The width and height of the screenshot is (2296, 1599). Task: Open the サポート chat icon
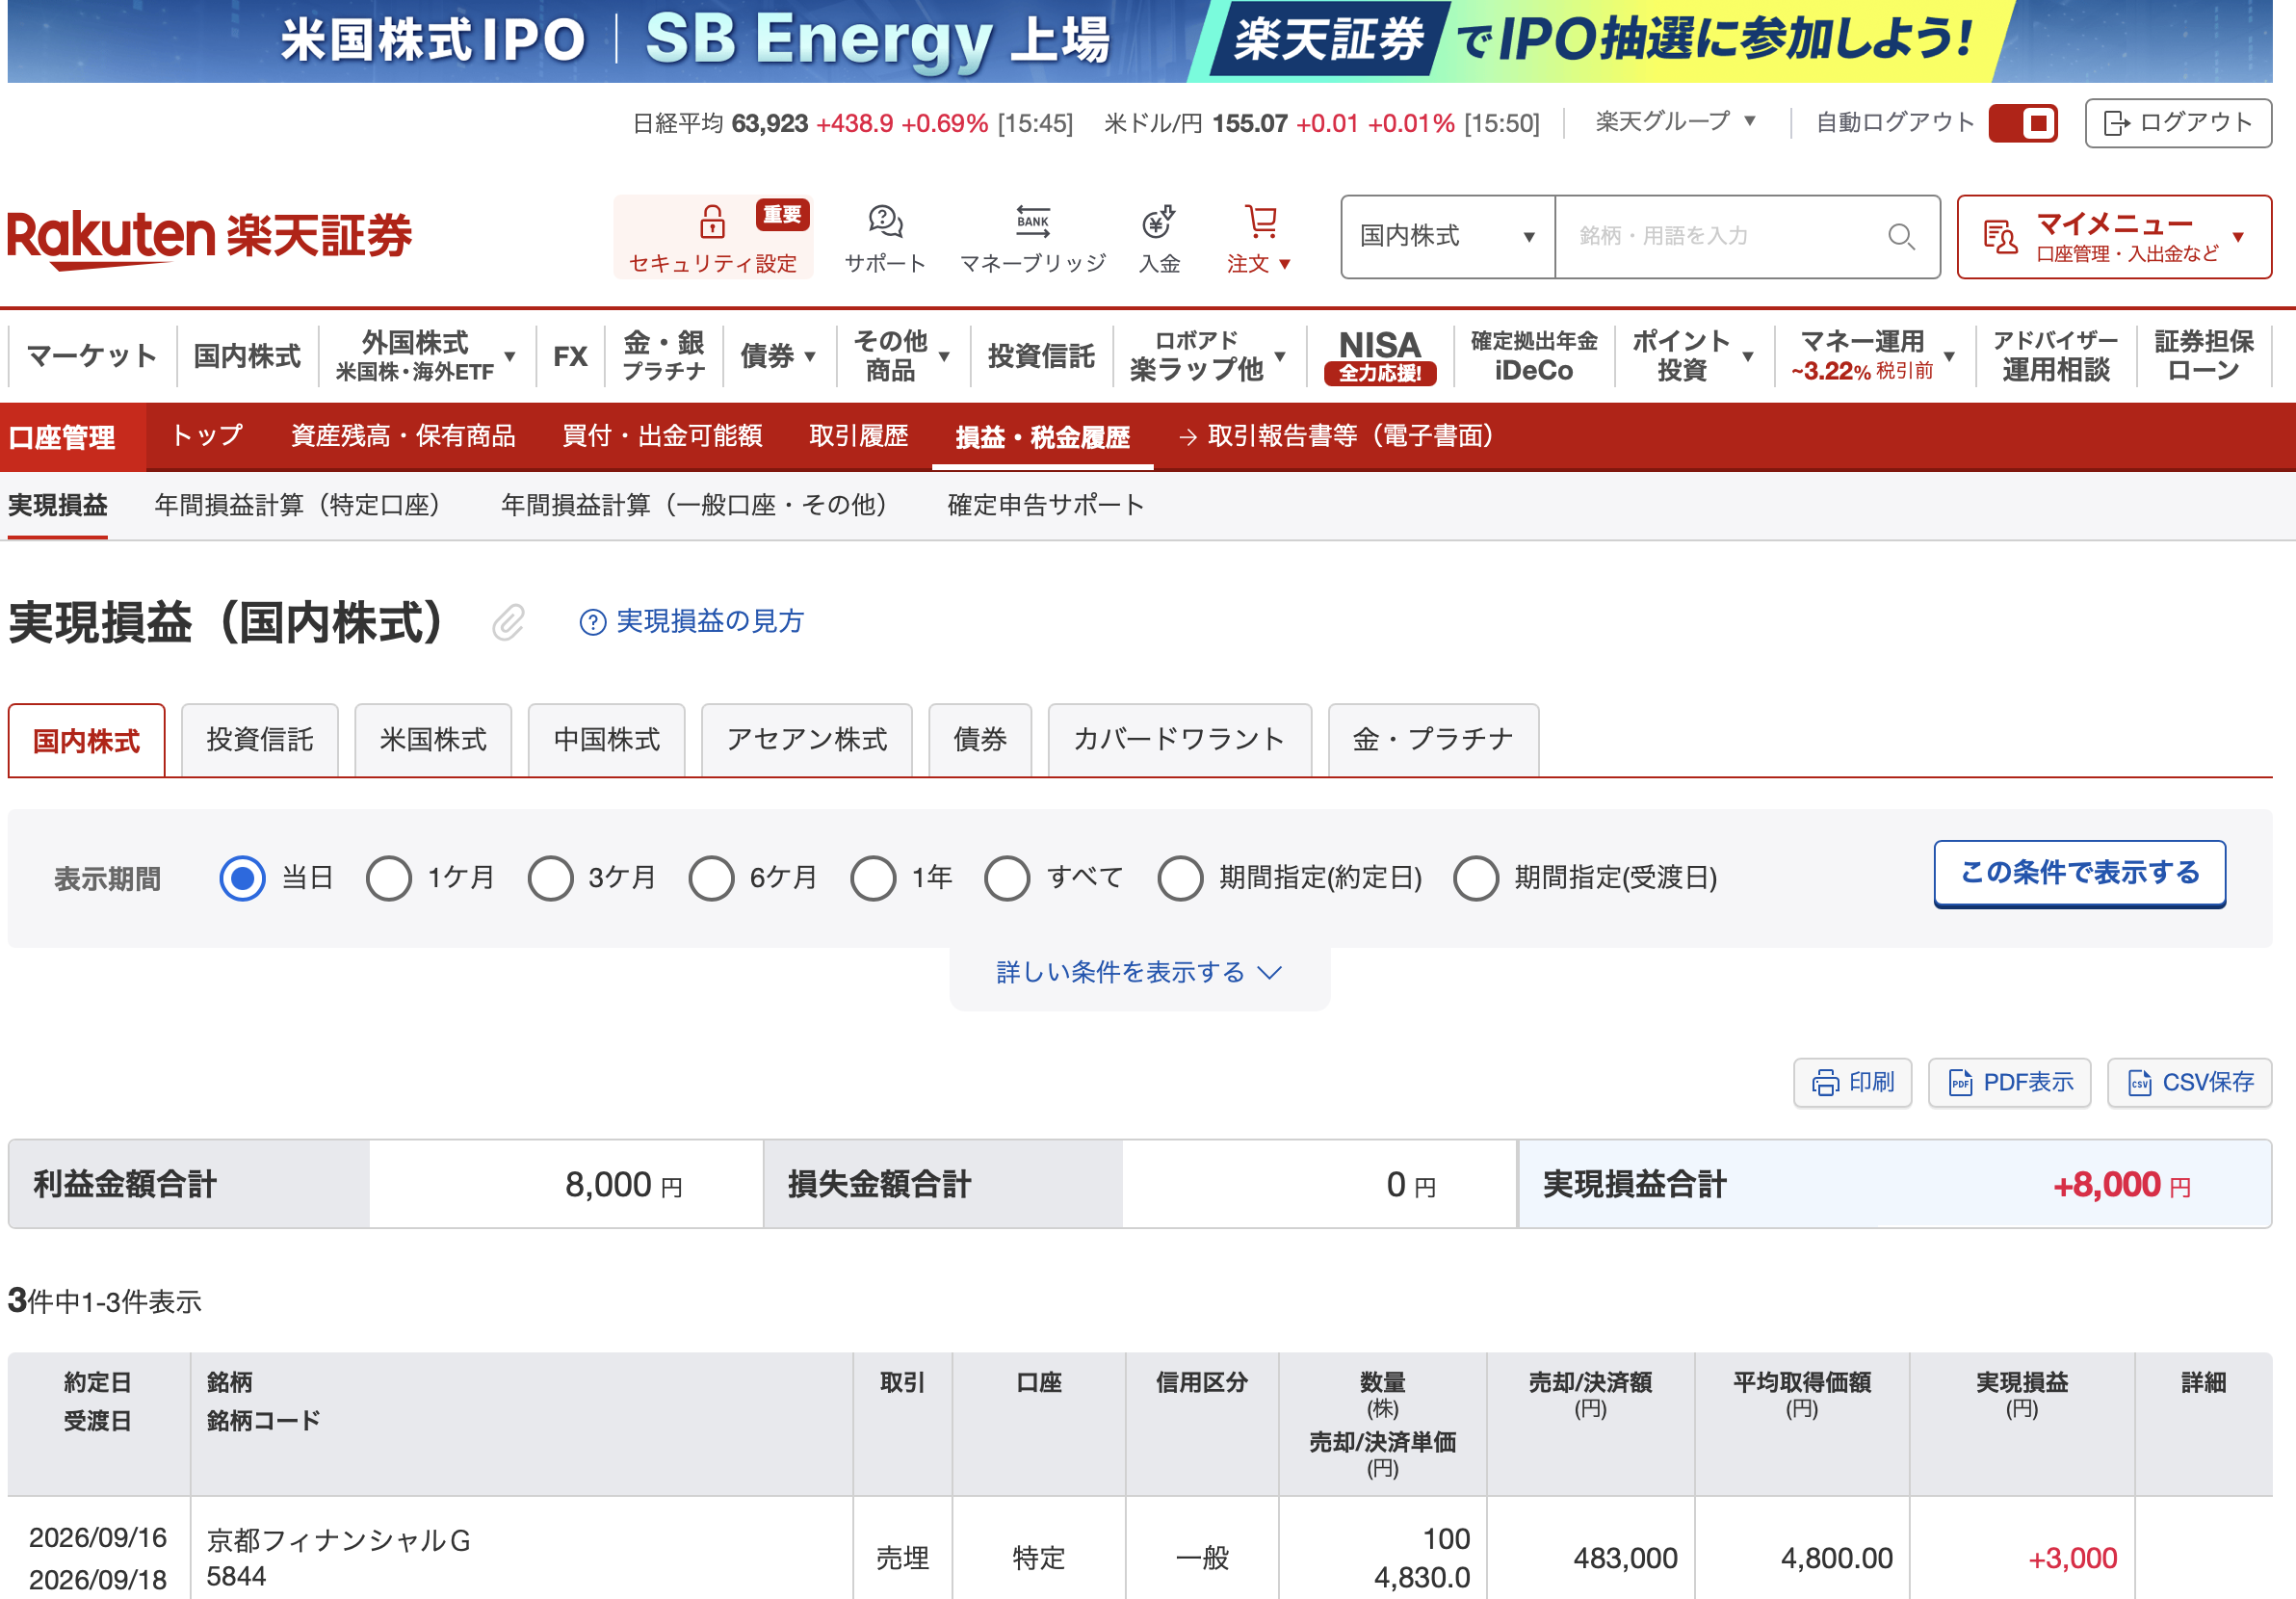click(x=885, y=222)
